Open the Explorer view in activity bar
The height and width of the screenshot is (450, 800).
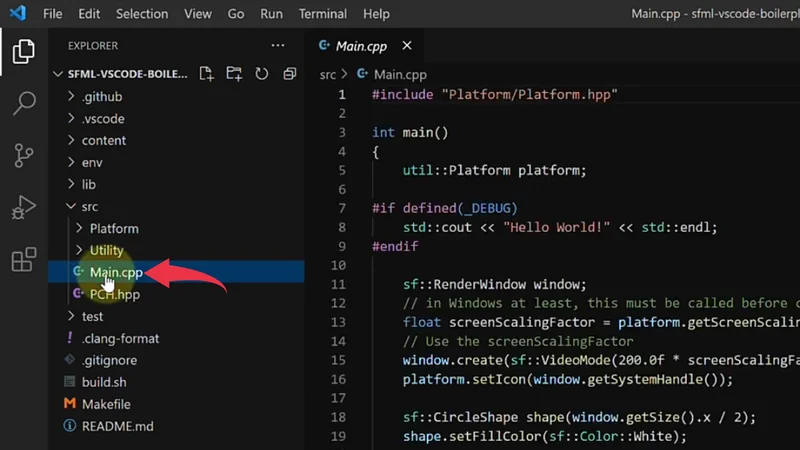pyautogui.click(x=23, y=52)
